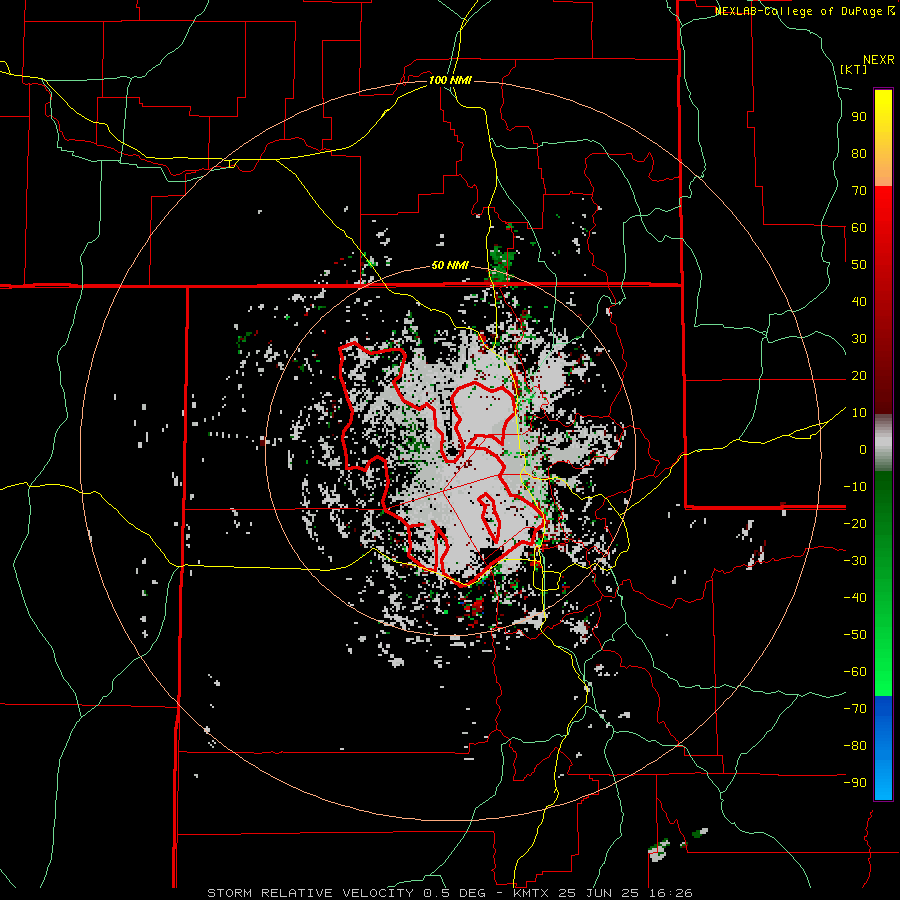Click the 90 value on velocity scale

pos(859,117)
